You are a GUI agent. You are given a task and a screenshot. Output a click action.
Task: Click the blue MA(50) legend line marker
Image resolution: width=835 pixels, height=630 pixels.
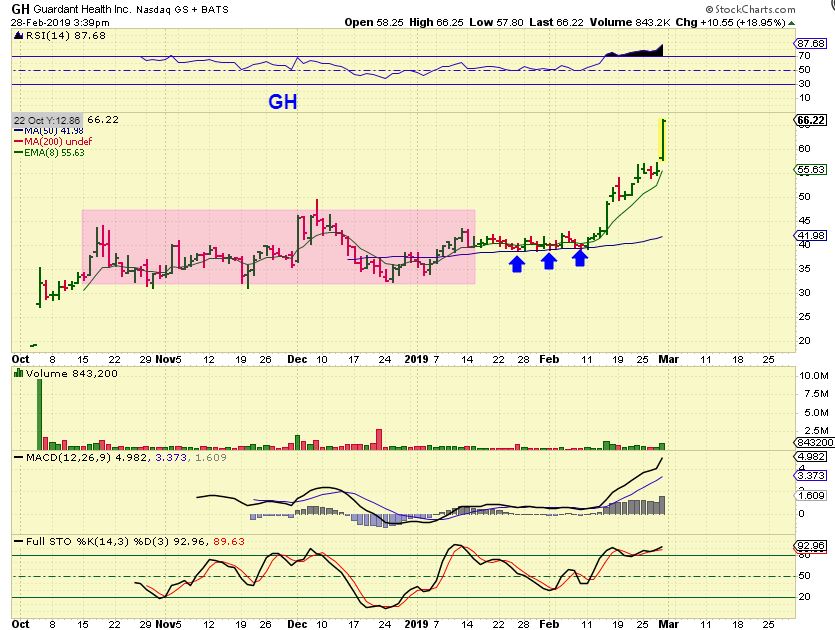pos(19,131)
